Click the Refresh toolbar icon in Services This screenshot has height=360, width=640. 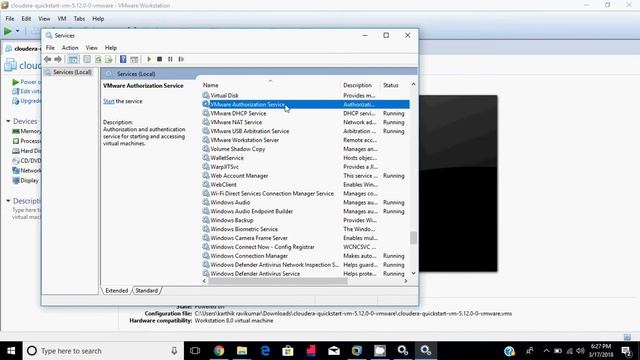pyautogui.click(x=98, y=59)
